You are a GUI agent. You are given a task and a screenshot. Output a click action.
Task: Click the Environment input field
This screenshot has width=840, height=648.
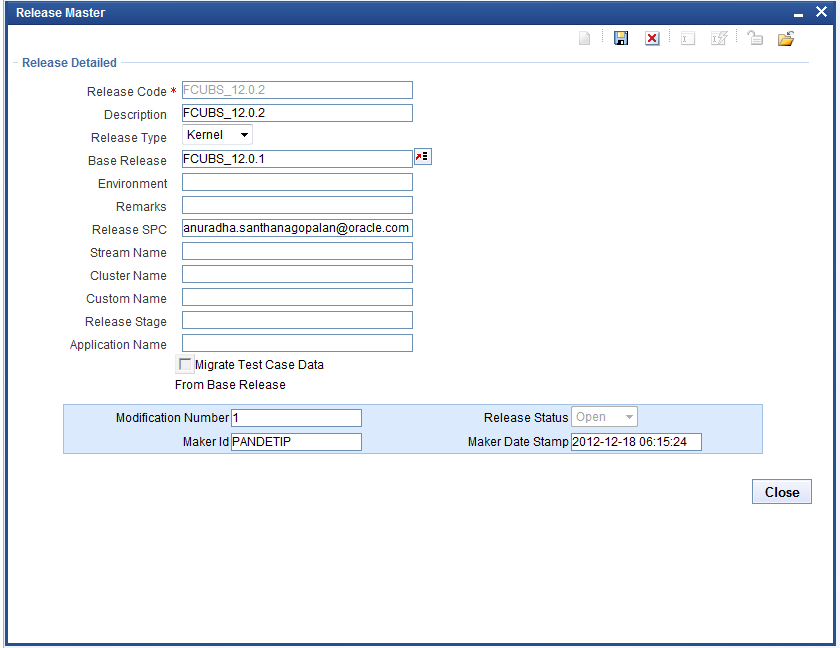coord(297,182)
